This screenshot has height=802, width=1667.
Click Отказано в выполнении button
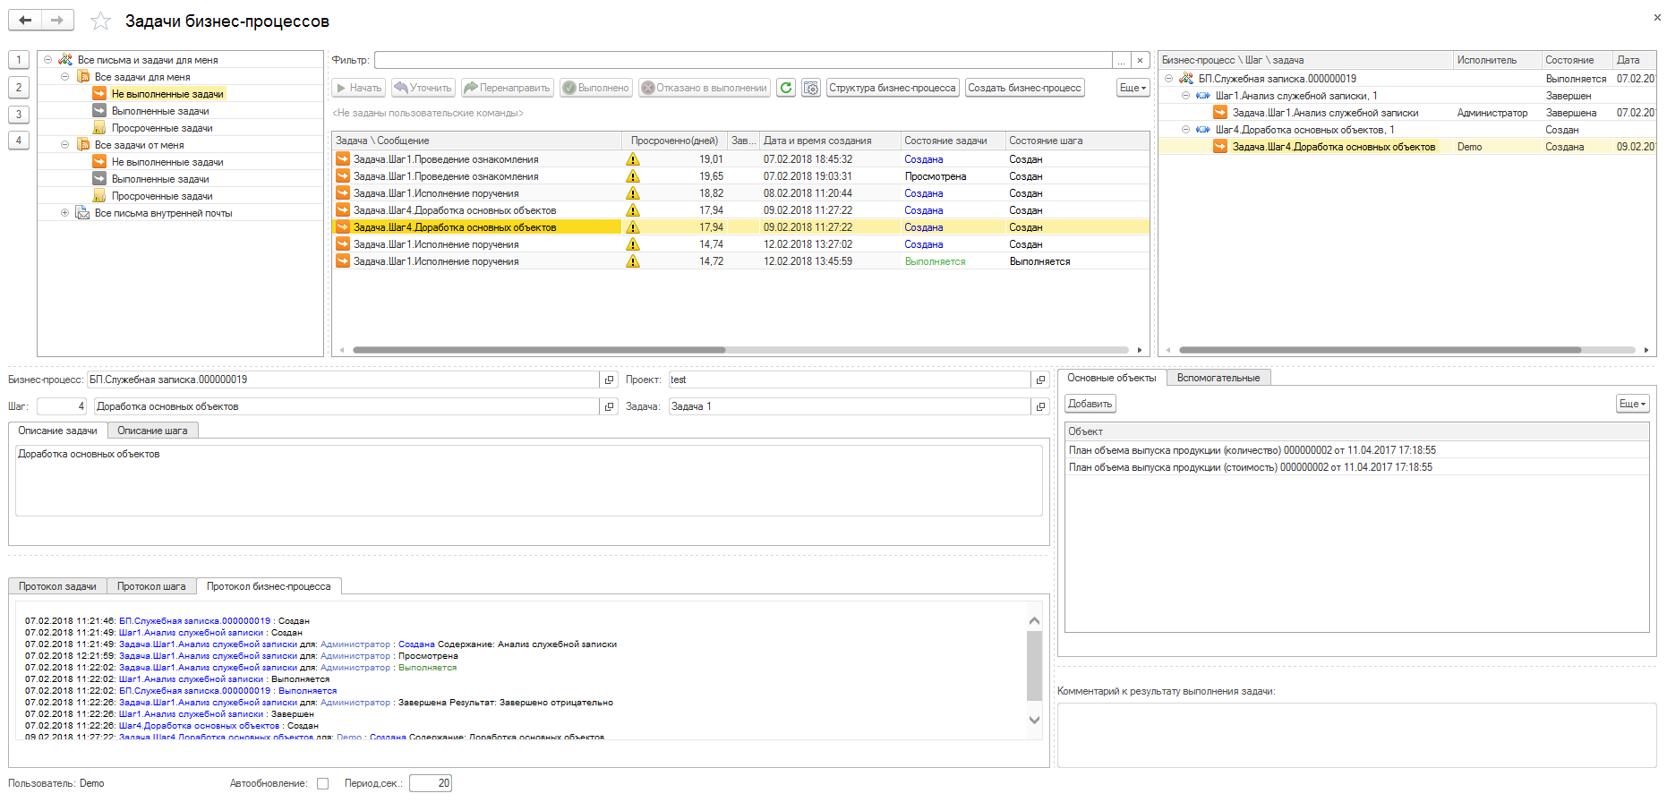tap(704, 88)
